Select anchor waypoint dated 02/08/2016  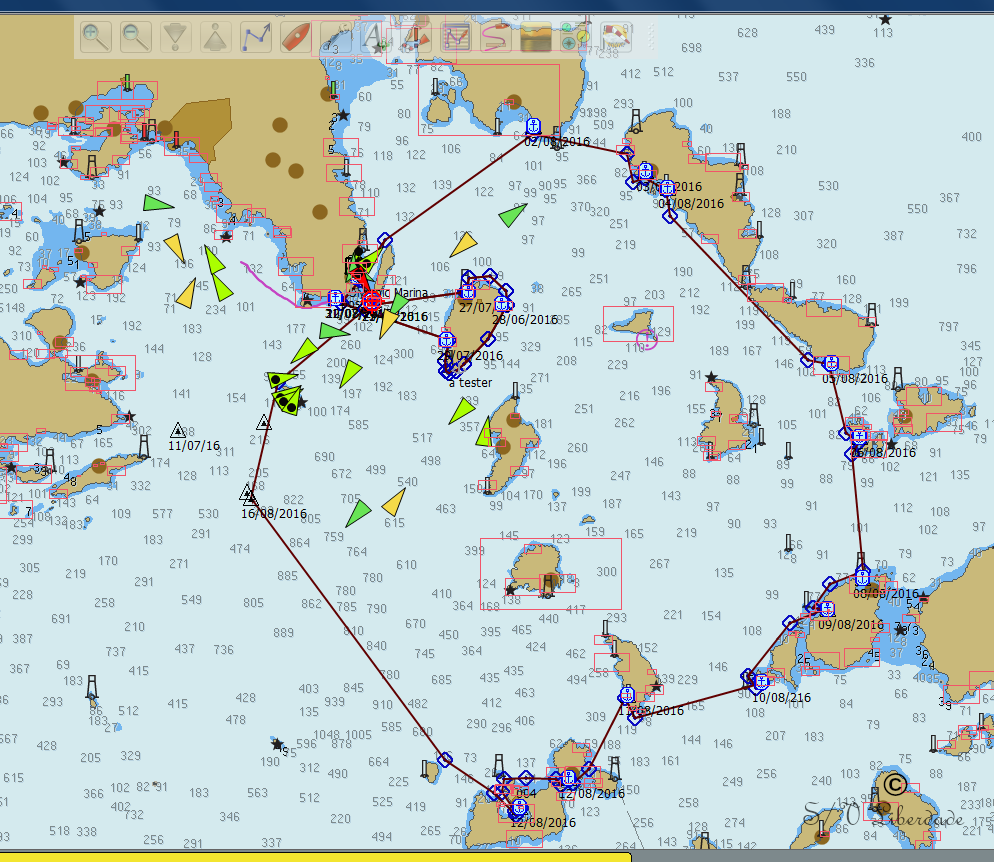tap(533, 126)
